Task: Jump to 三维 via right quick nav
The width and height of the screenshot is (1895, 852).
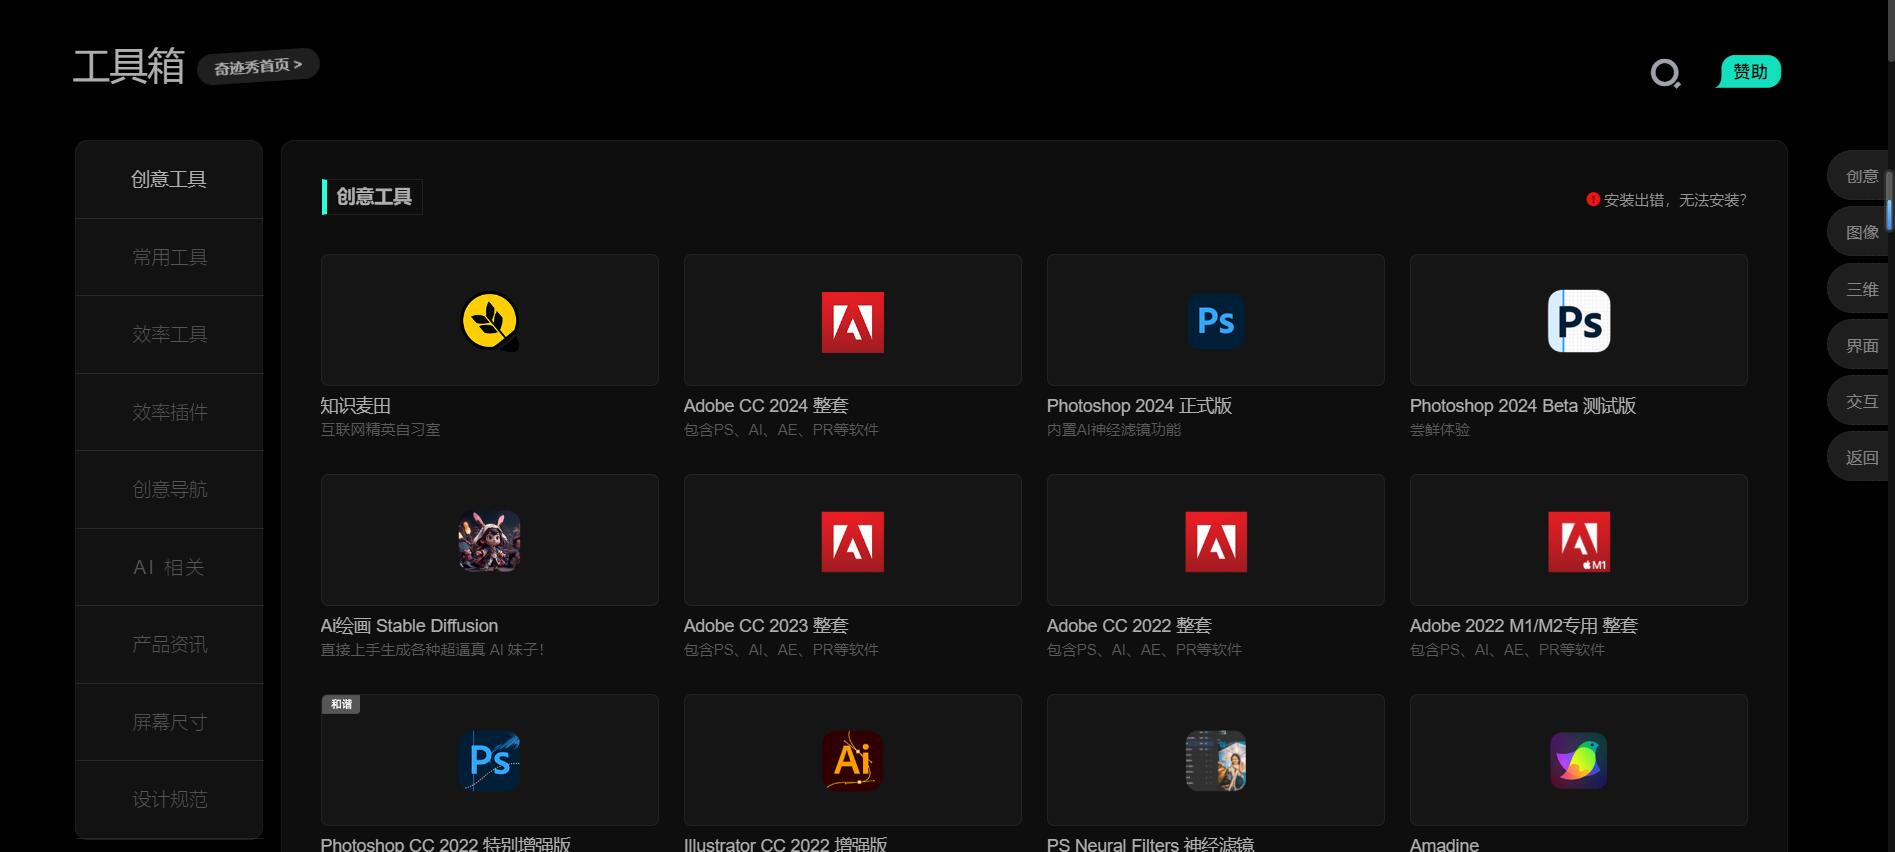Action: 1860,289
